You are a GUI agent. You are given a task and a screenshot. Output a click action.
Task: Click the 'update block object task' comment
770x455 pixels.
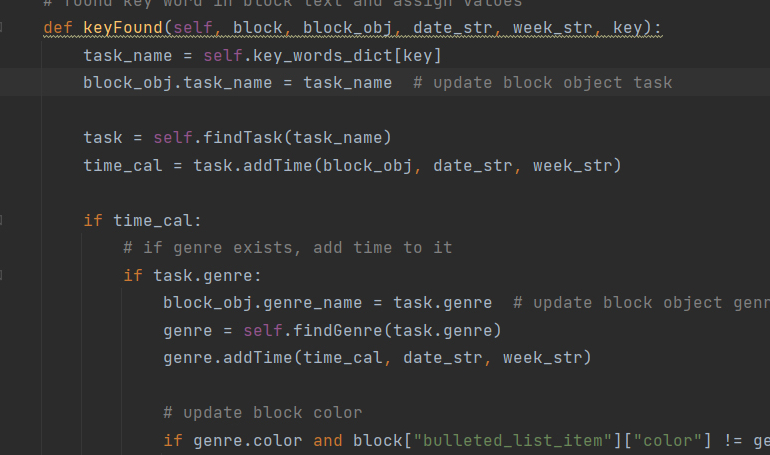[542, 82]
